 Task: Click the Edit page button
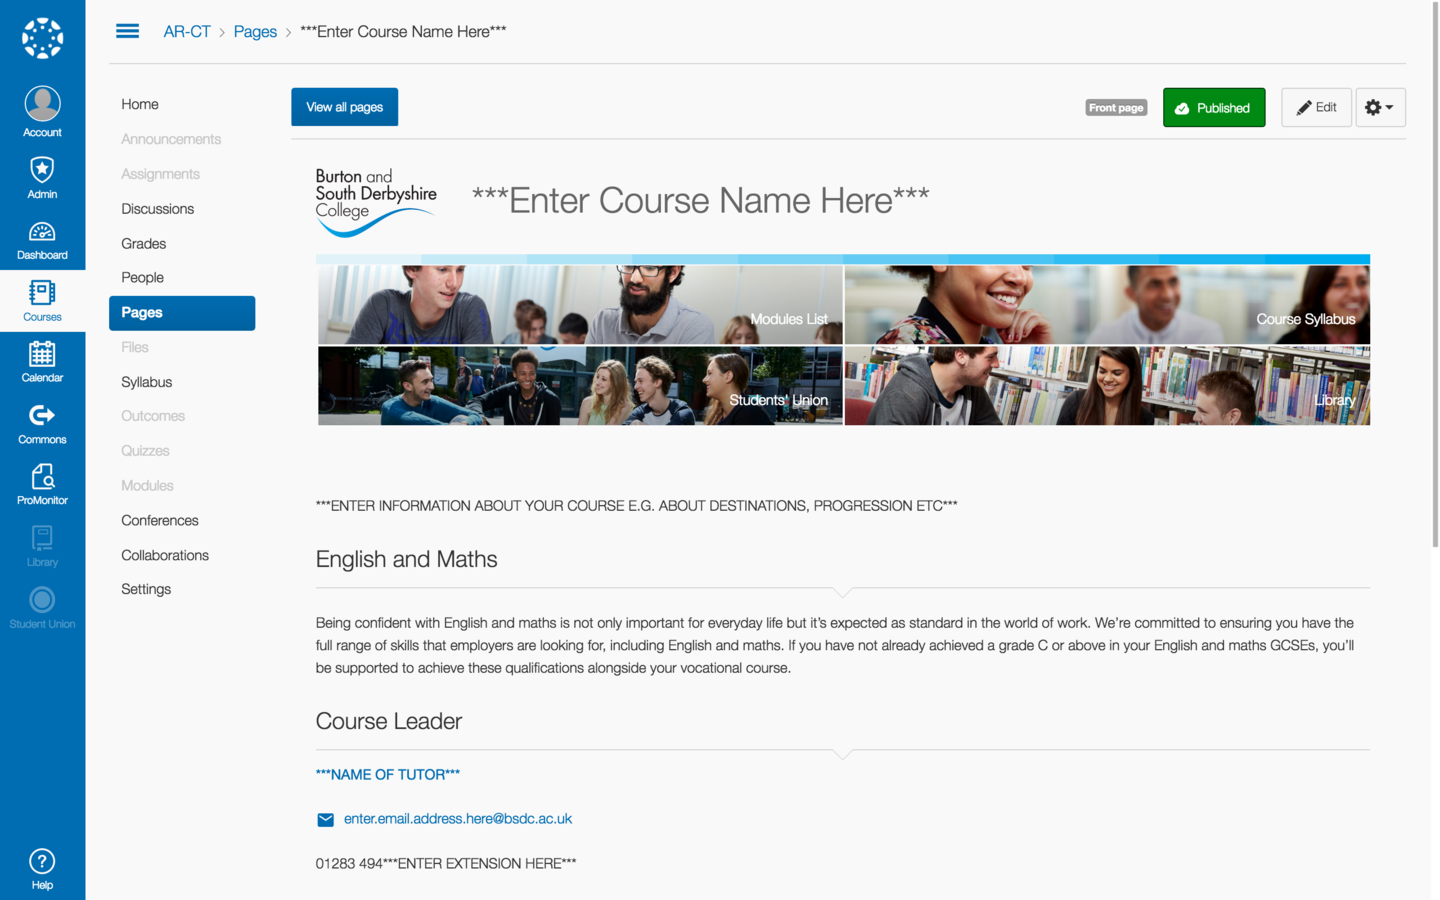[x=1316, y=108]
